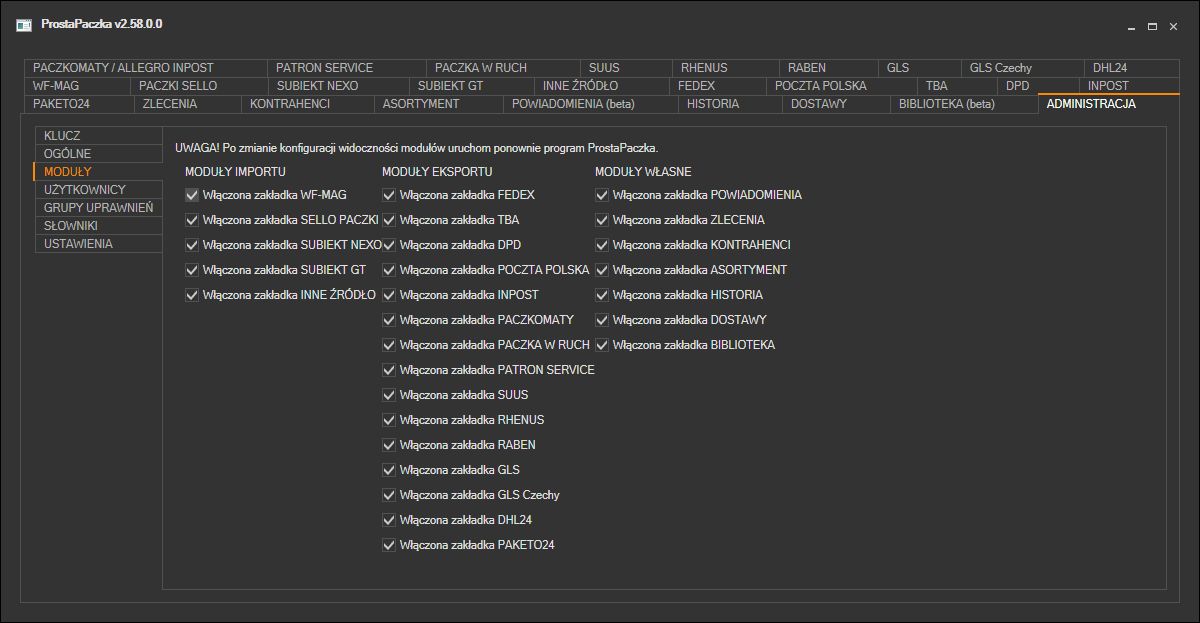Open the PACZKOMATY / ALLEGRO INPOST tab
Viewport: 1200px width, 623px height.
pyautogui.click(x=146, y=68)
